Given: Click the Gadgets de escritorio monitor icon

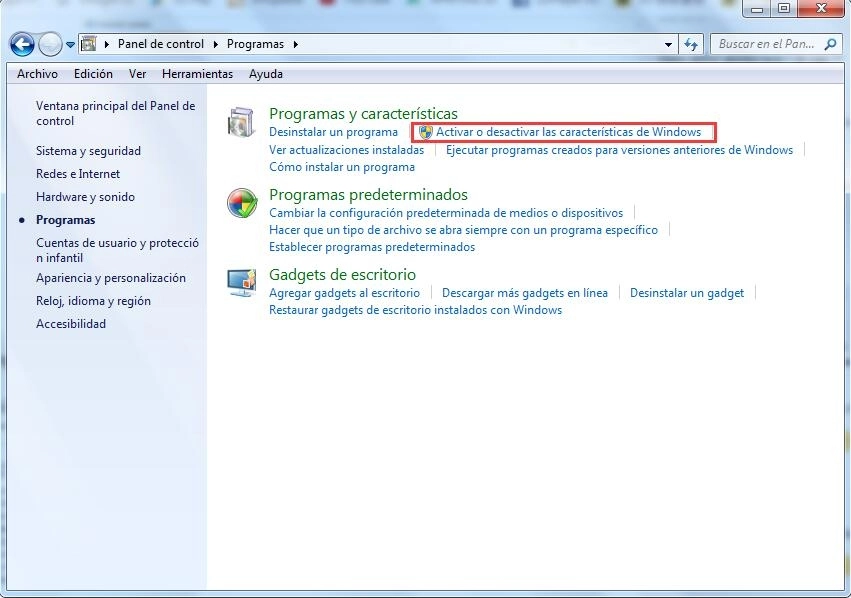Looking at the screenshot, I should [x=242, y=283].
